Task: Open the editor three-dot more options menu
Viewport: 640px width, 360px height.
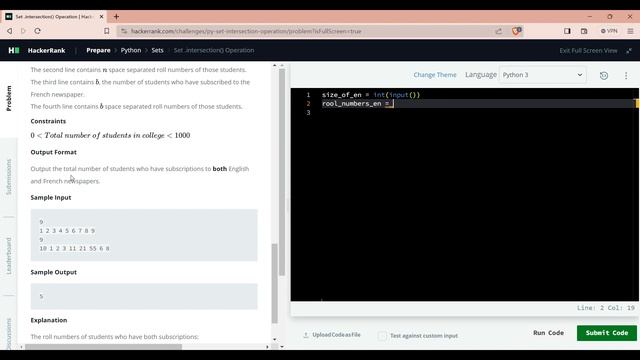Action: pyautogui.click(x=626, y=76)
